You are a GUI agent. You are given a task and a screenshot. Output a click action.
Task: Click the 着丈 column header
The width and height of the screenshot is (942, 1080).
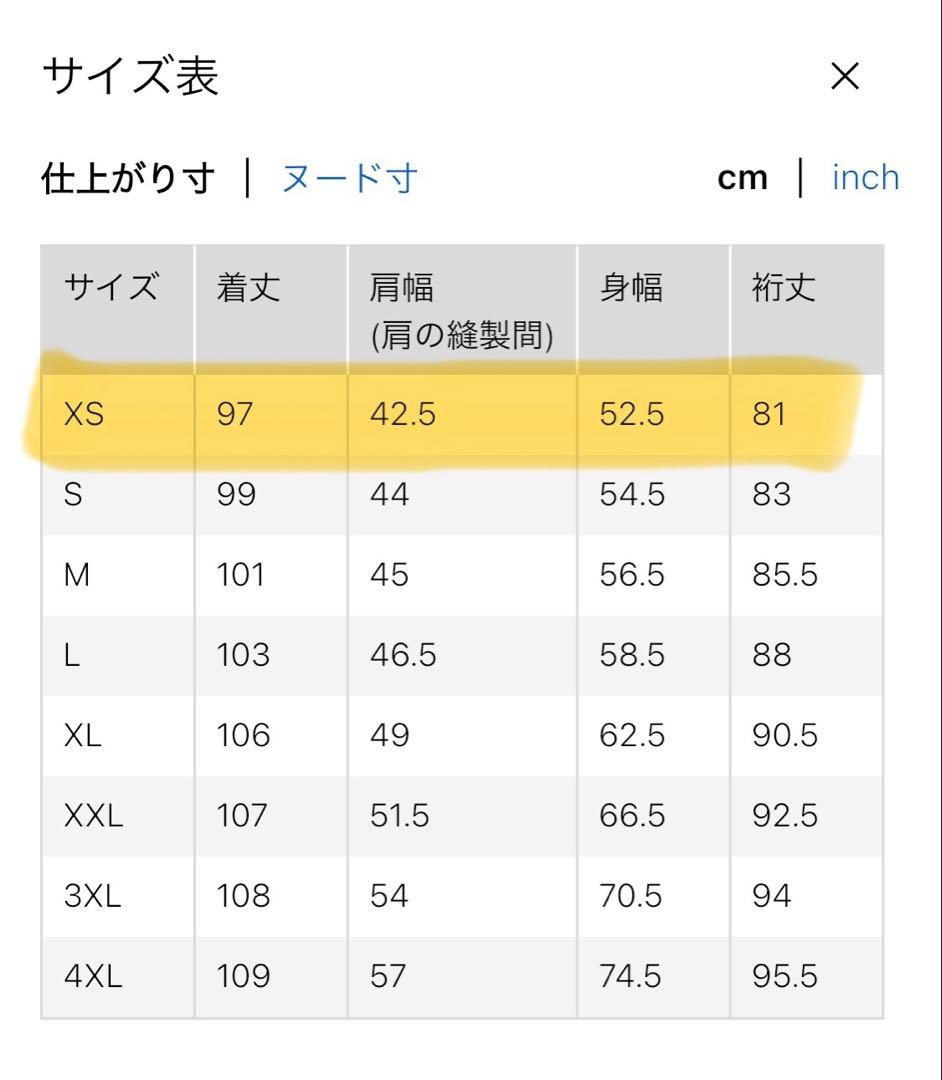coord(249,289)
